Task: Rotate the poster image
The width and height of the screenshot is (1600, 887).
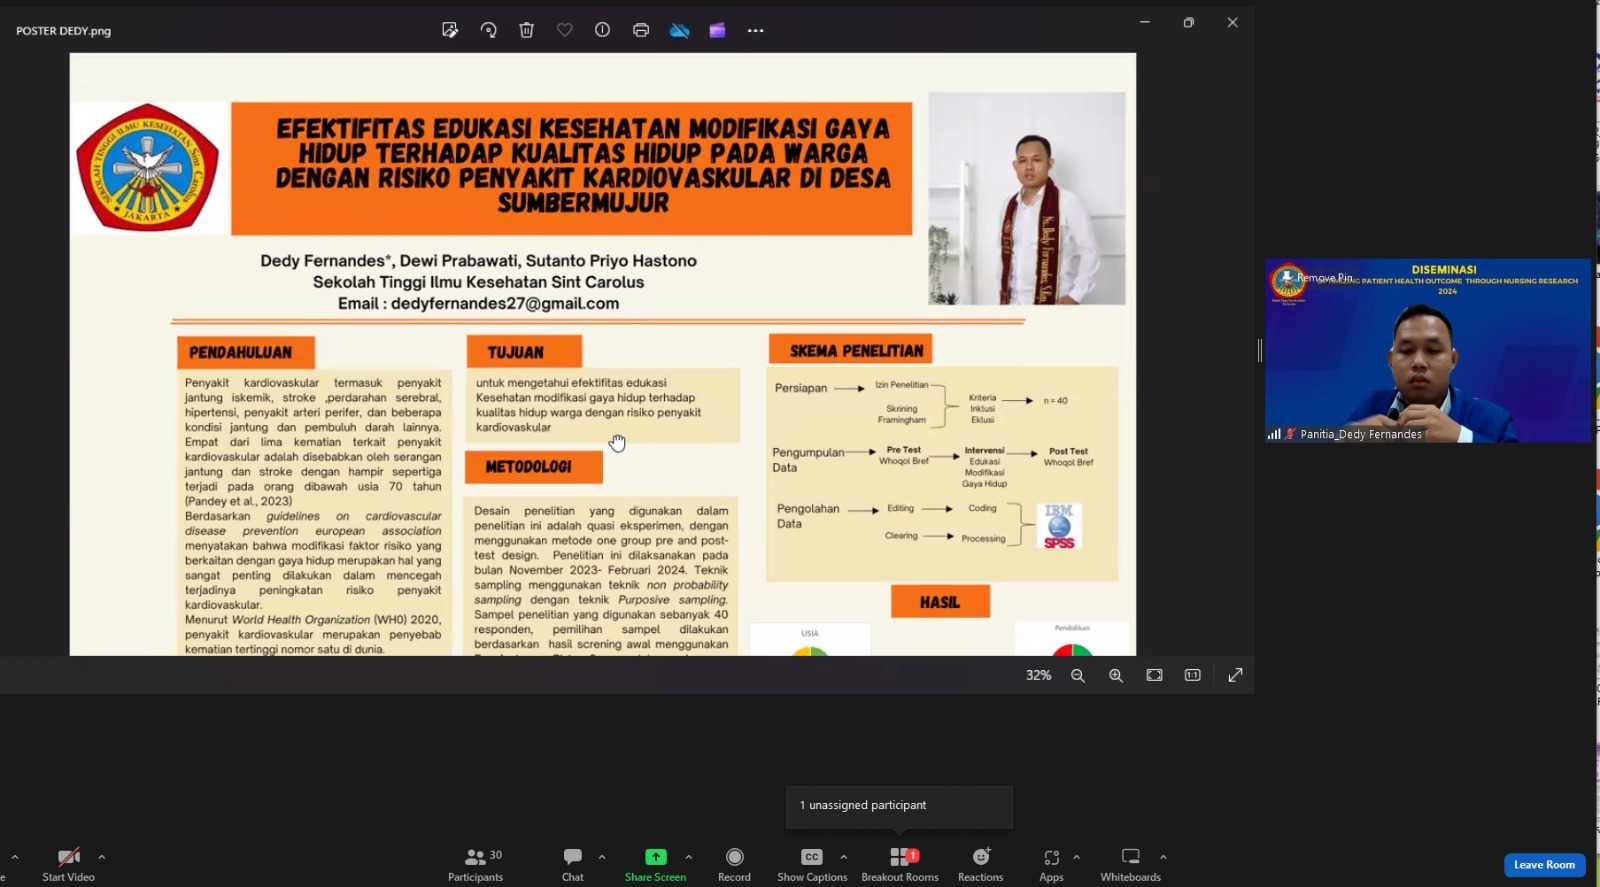Action: [x=488, y=30]
